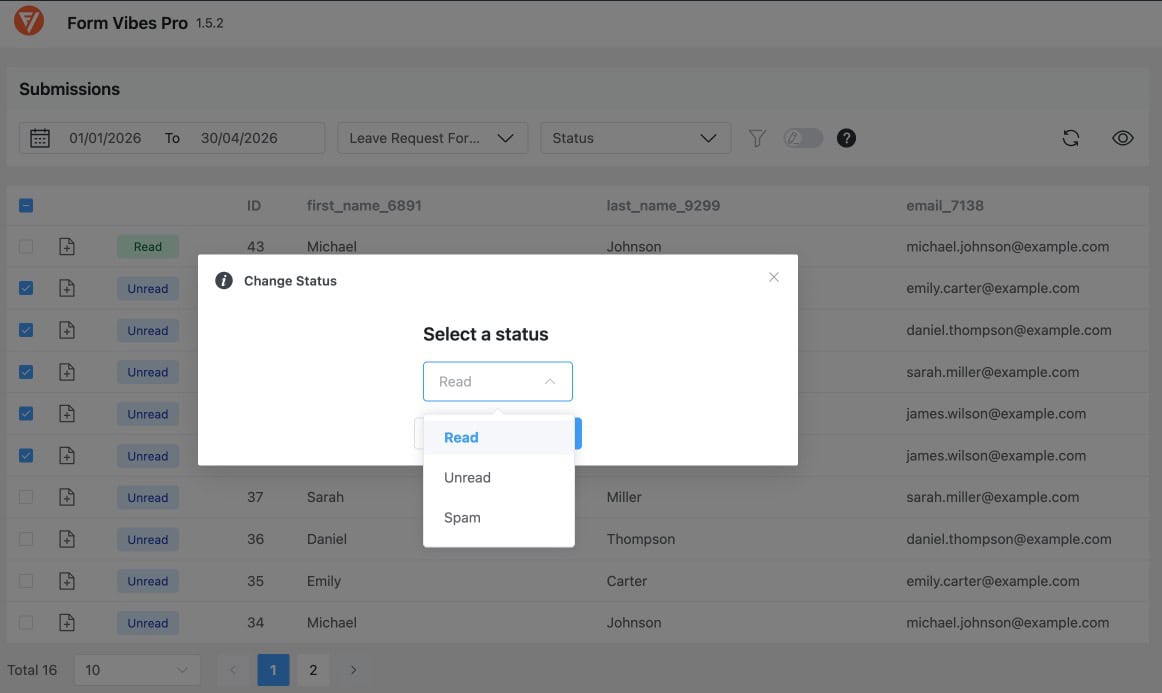Open the help question mark icon
1162x693 pixels.
846,138
